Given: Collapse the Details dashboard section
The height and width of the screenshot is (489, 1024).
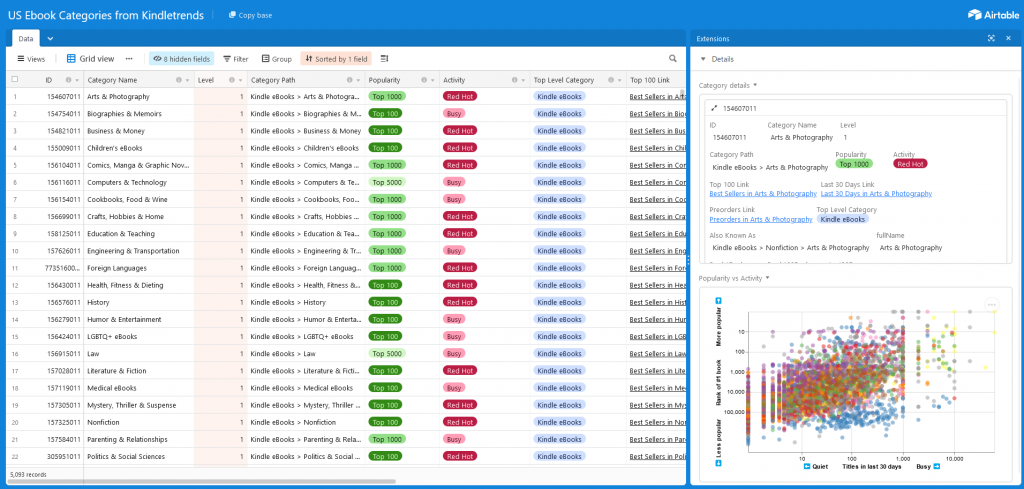Looking at the screenshot, I should 703,59.
